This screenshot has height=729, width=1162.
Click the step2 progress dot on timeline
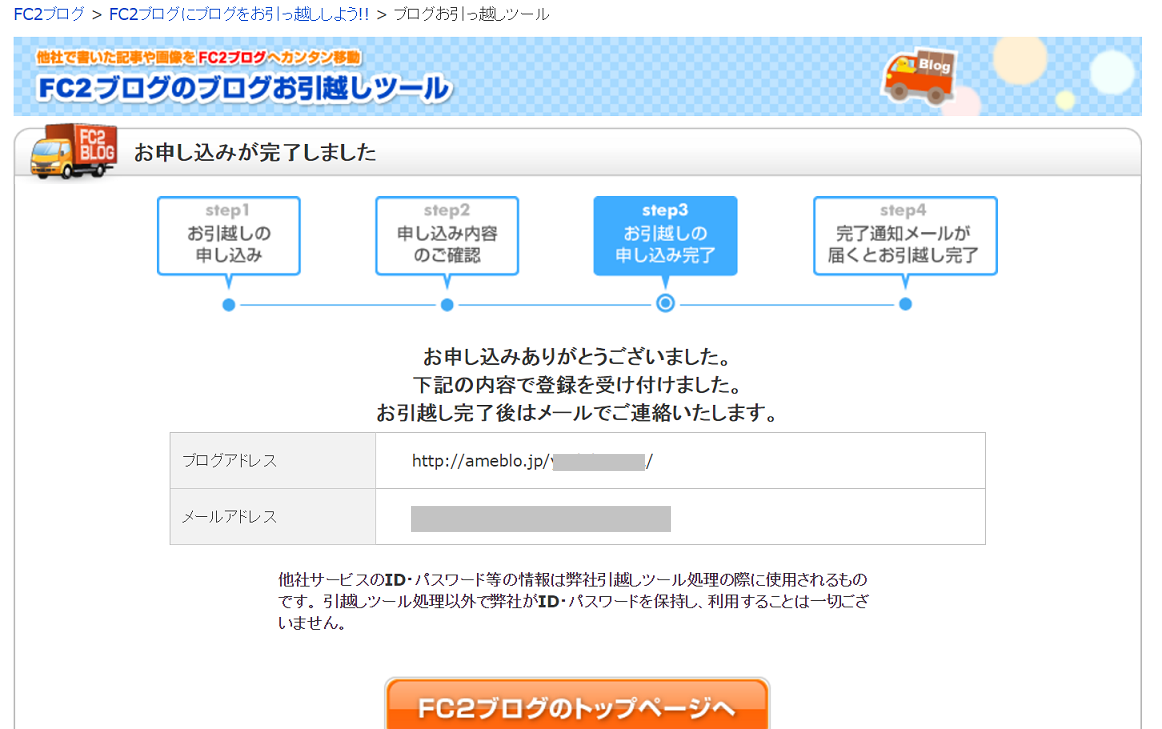[447, 304]
